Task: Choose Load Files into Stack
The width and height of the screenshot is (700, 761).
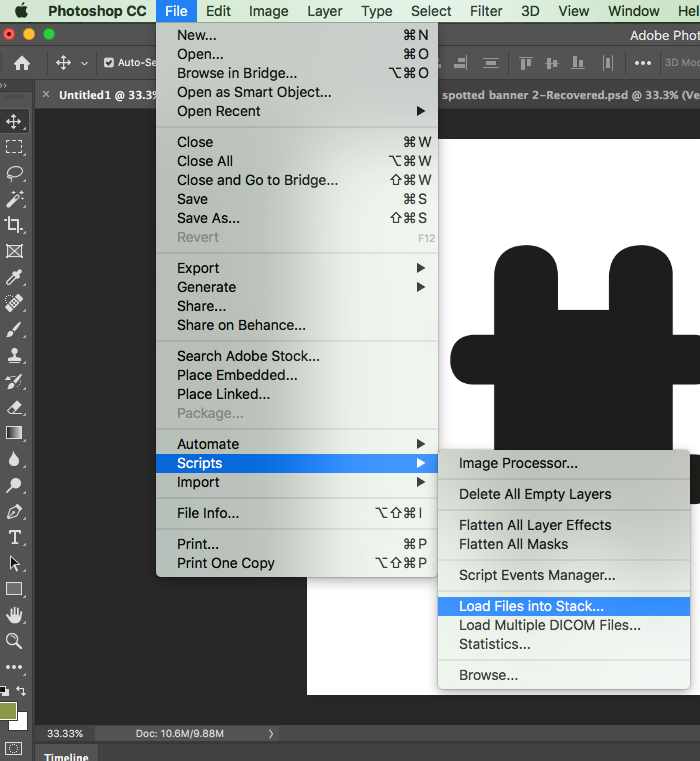Action: [x=564, y=606]
